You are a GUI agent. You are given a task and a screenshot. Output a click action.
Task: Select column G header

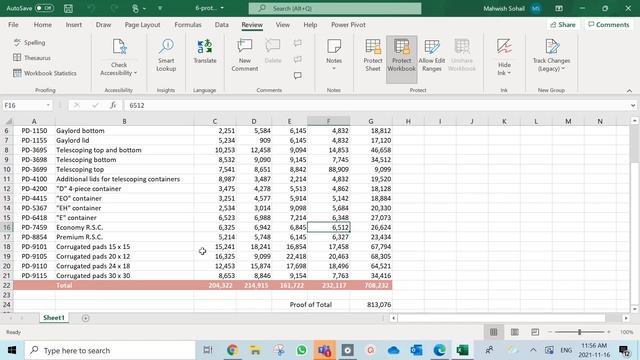(x=371, y=121)
